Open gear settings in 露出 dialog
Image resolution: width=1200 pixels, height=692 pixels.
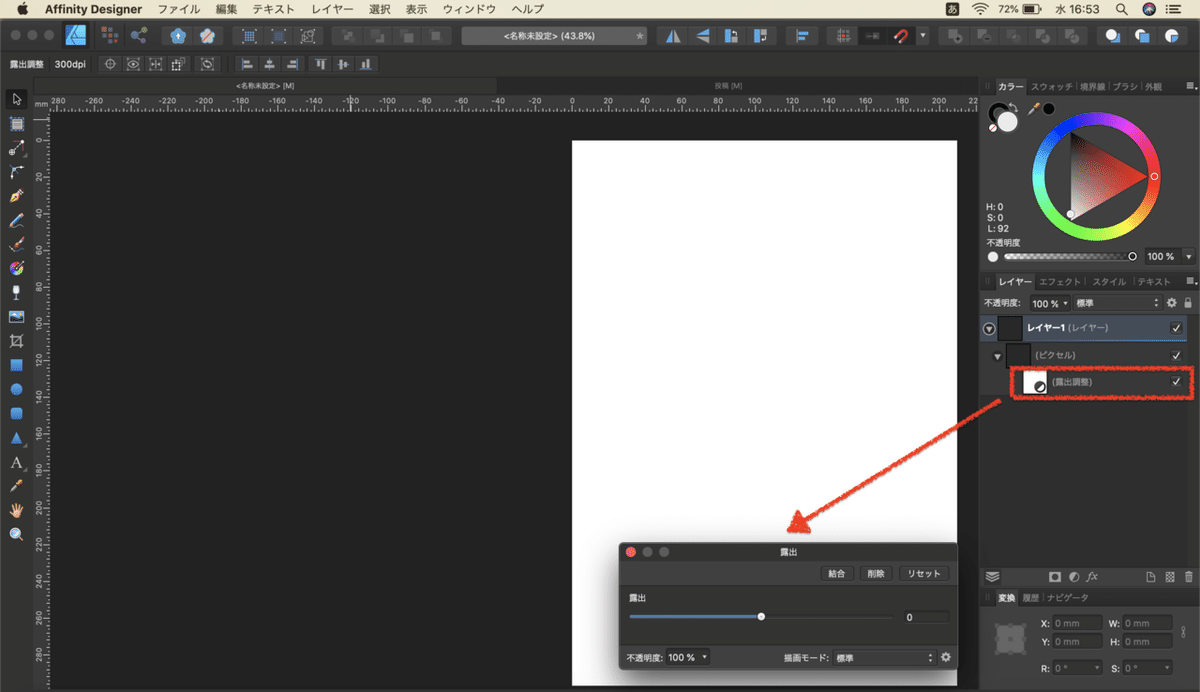point(945,658)
